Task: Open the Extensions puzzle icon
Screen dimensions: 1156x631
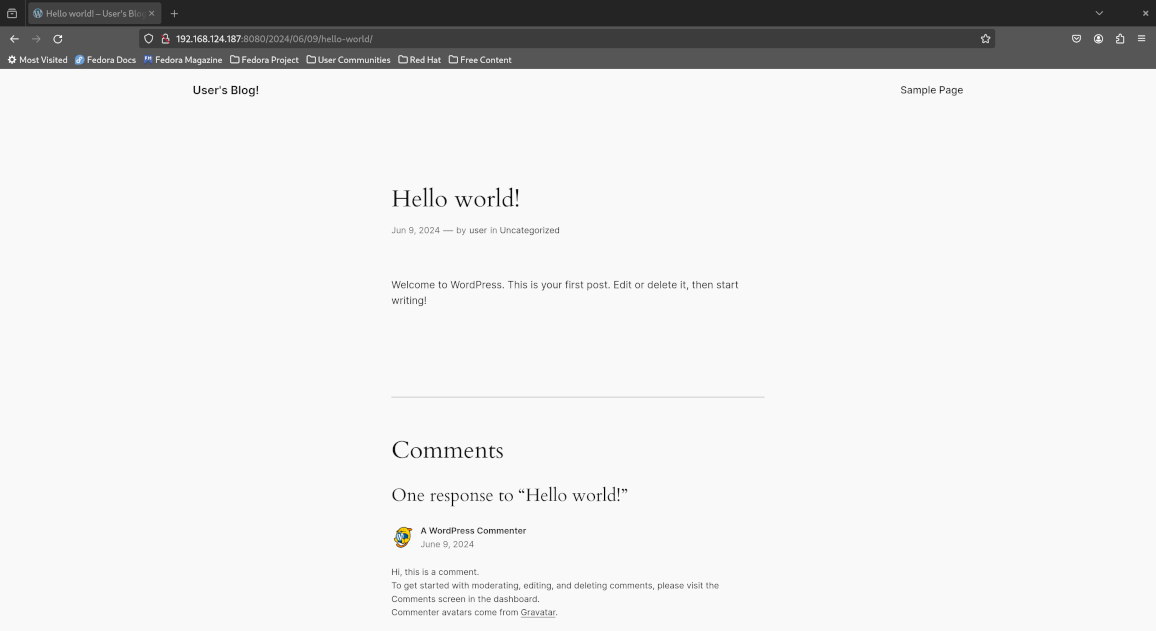Action: 1120,39
